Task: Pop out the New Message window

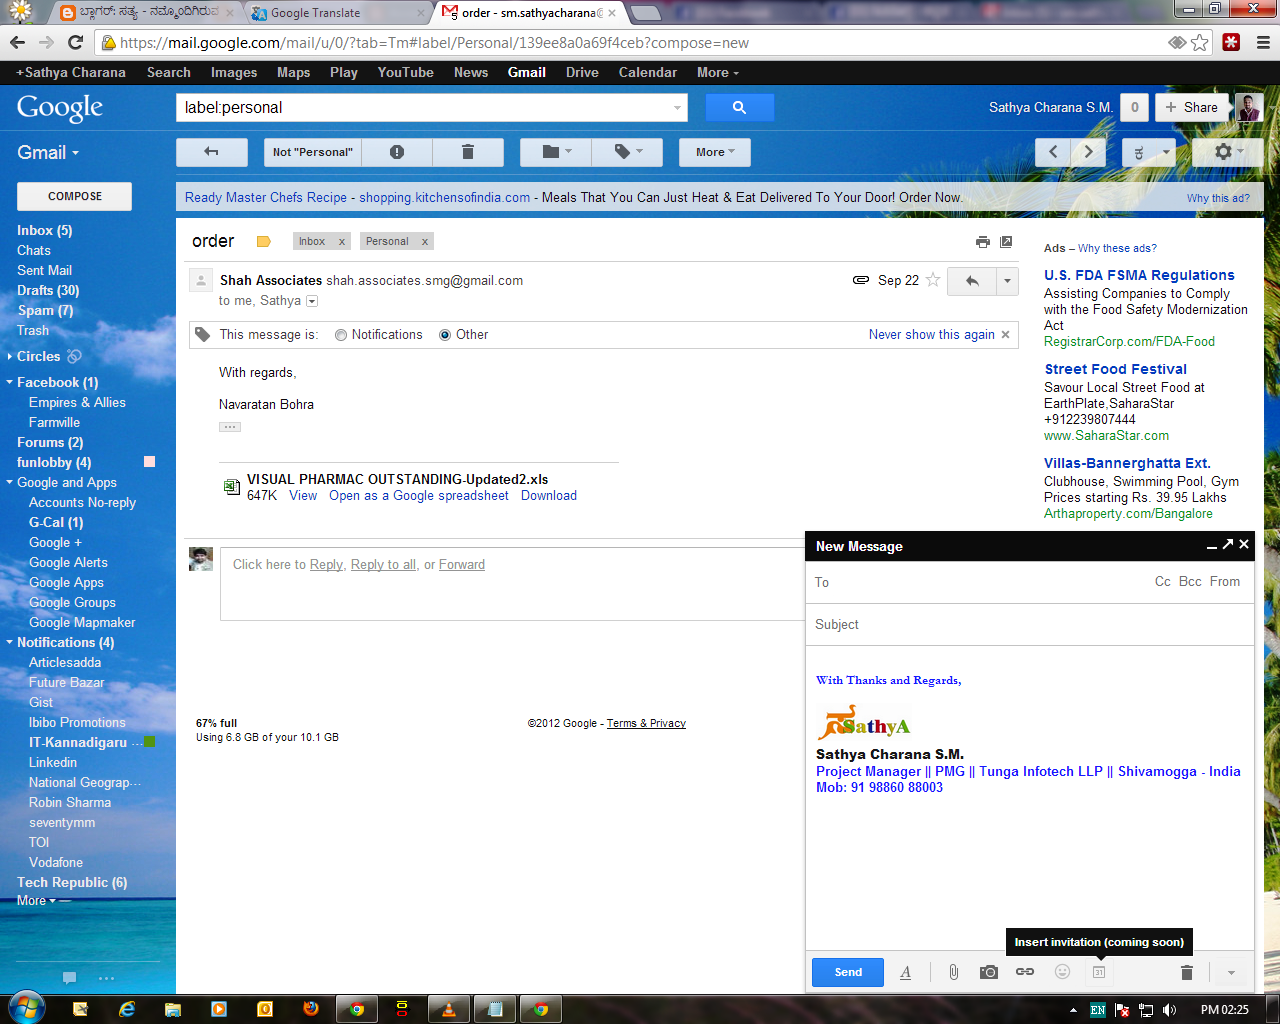Action: tap(1227, 545)
